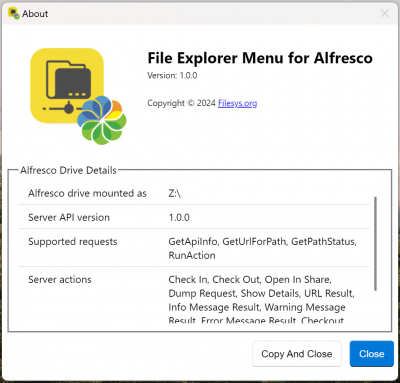The image size is (400, 383).
Task: Click the large File Explorer Menu logo
Action: click(x=78, y=96)
